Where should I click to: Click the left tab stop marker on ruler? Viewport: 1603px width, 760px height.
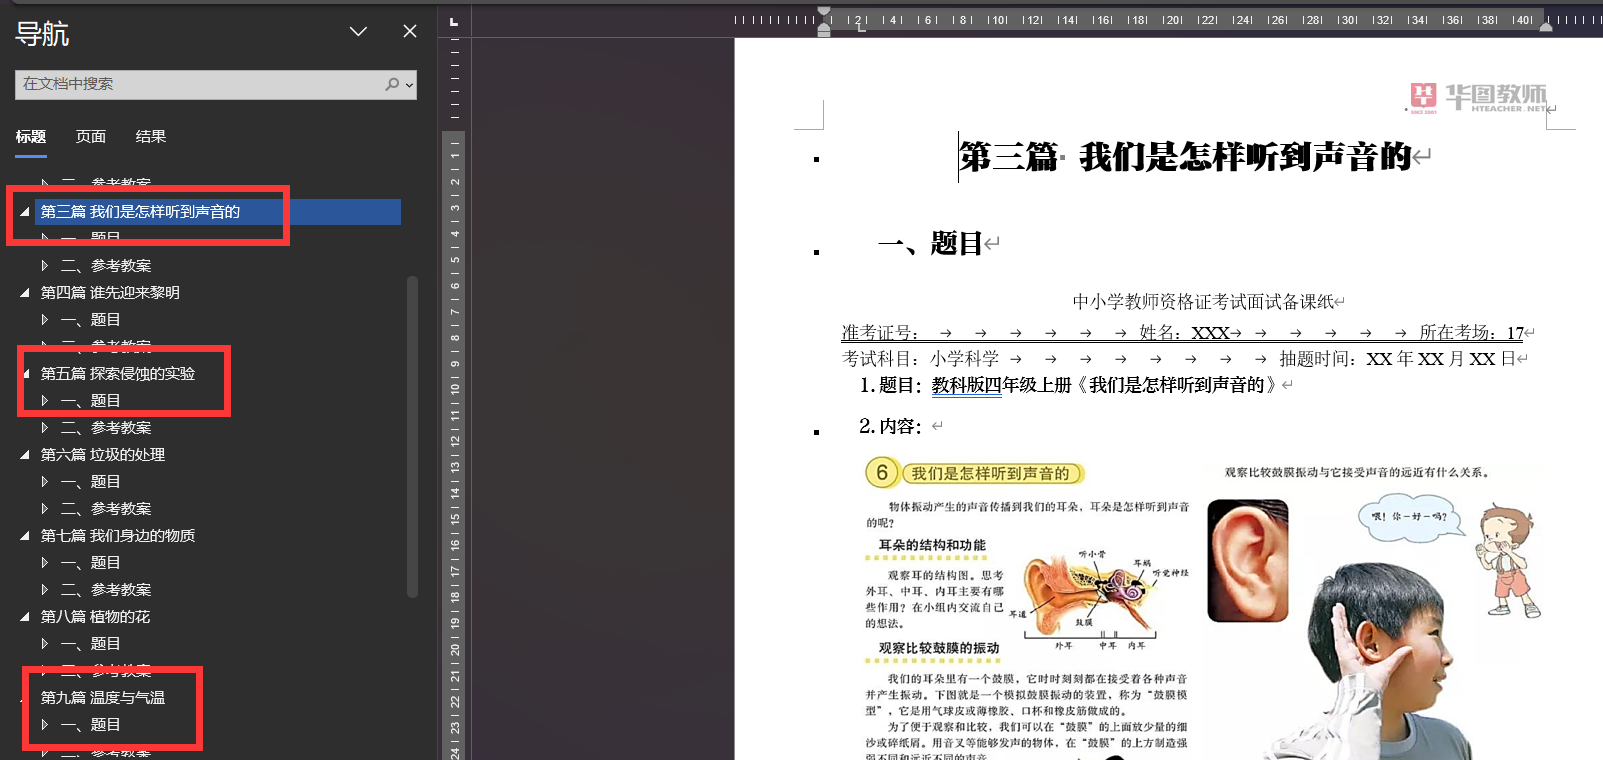coord(861,28)
